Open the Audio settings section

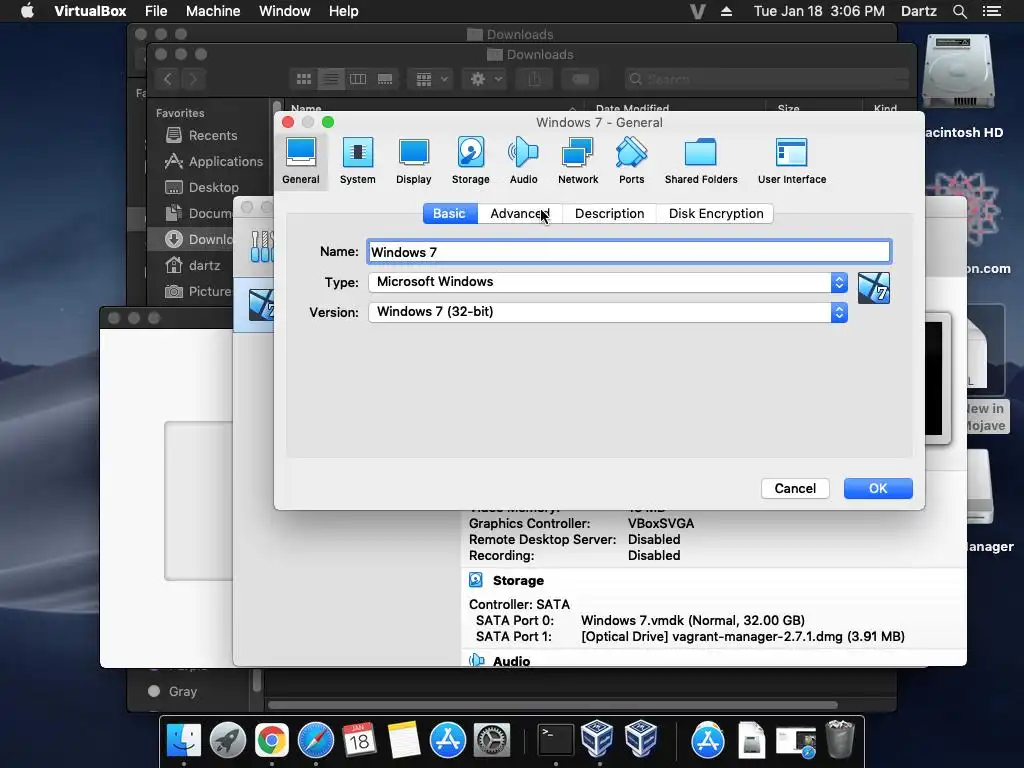tap(523, 161)
